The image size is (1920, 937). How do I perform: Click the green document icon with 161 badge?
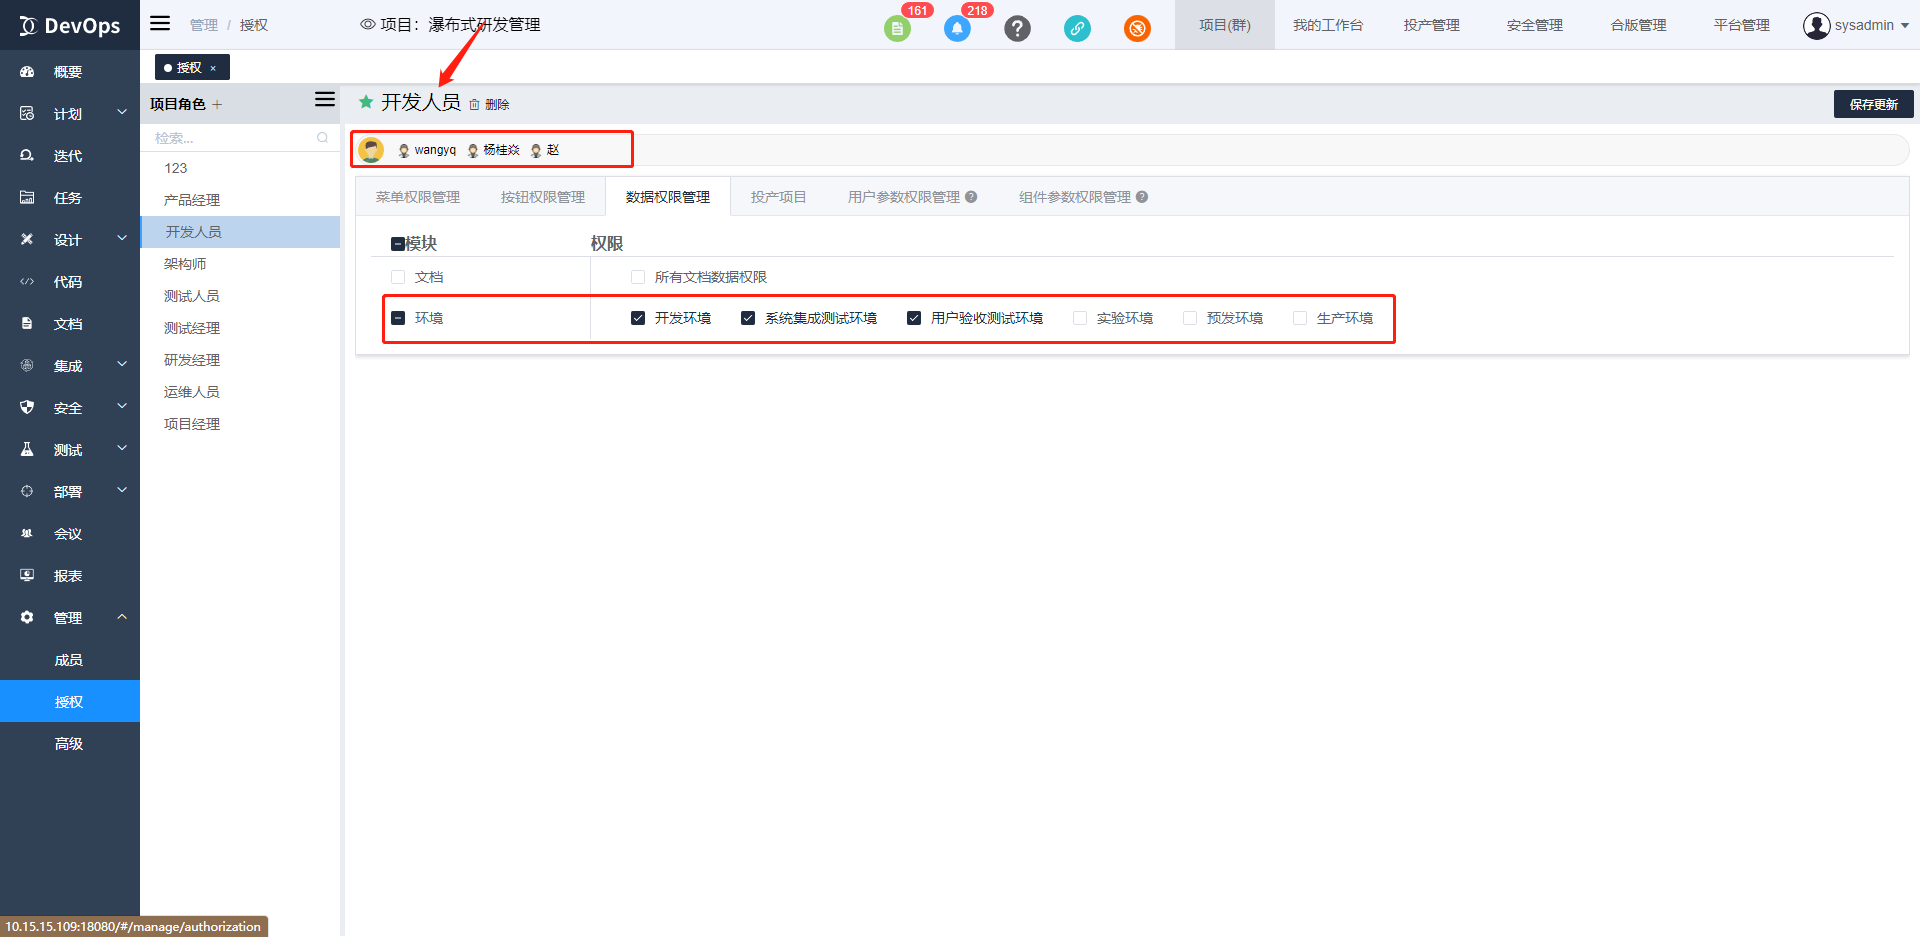pos(897,29)
